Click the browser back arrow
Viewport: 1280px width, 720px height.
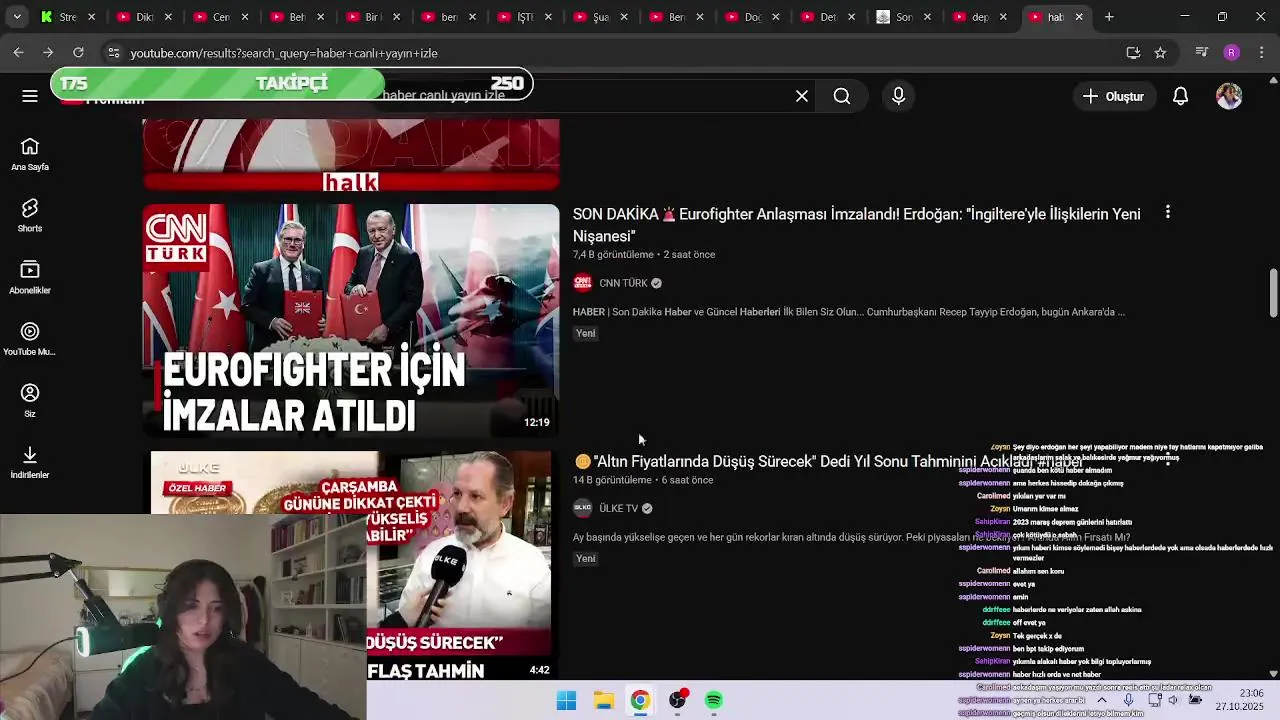coord(18,52)
